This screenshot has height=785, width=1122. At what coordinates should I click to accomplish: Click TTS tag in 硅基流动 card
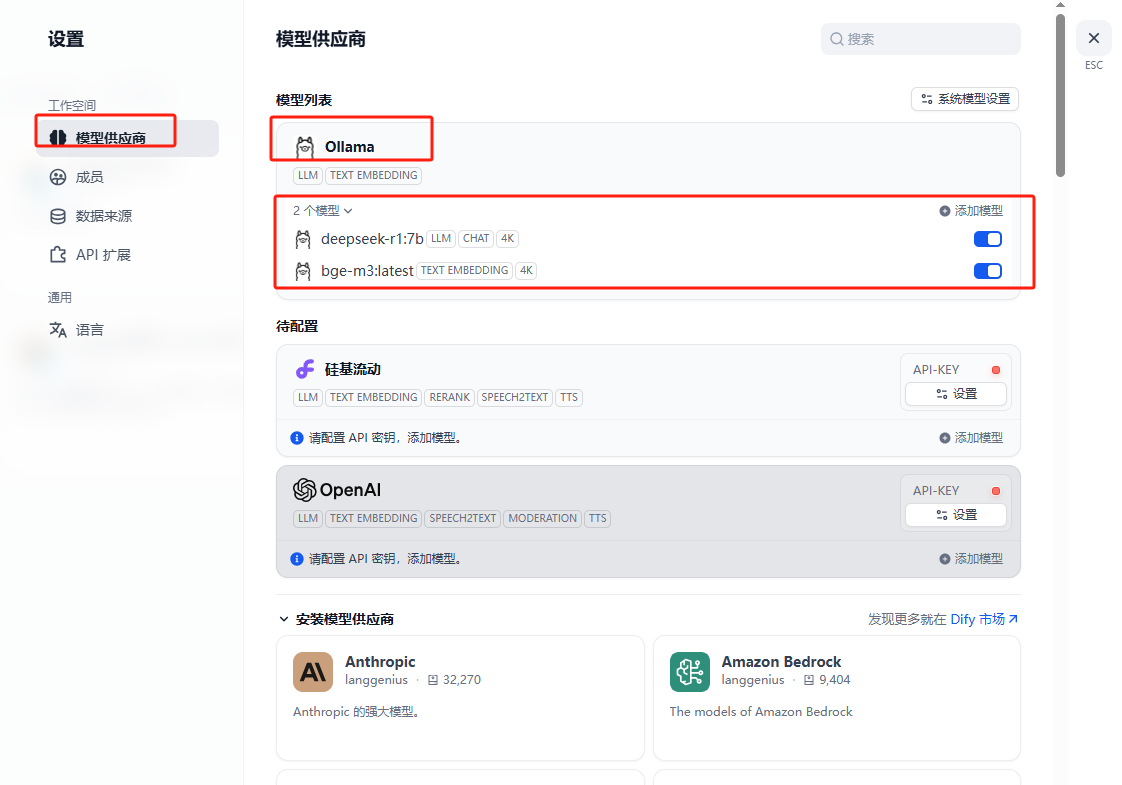pyautogui.click(x=569, y=397)
